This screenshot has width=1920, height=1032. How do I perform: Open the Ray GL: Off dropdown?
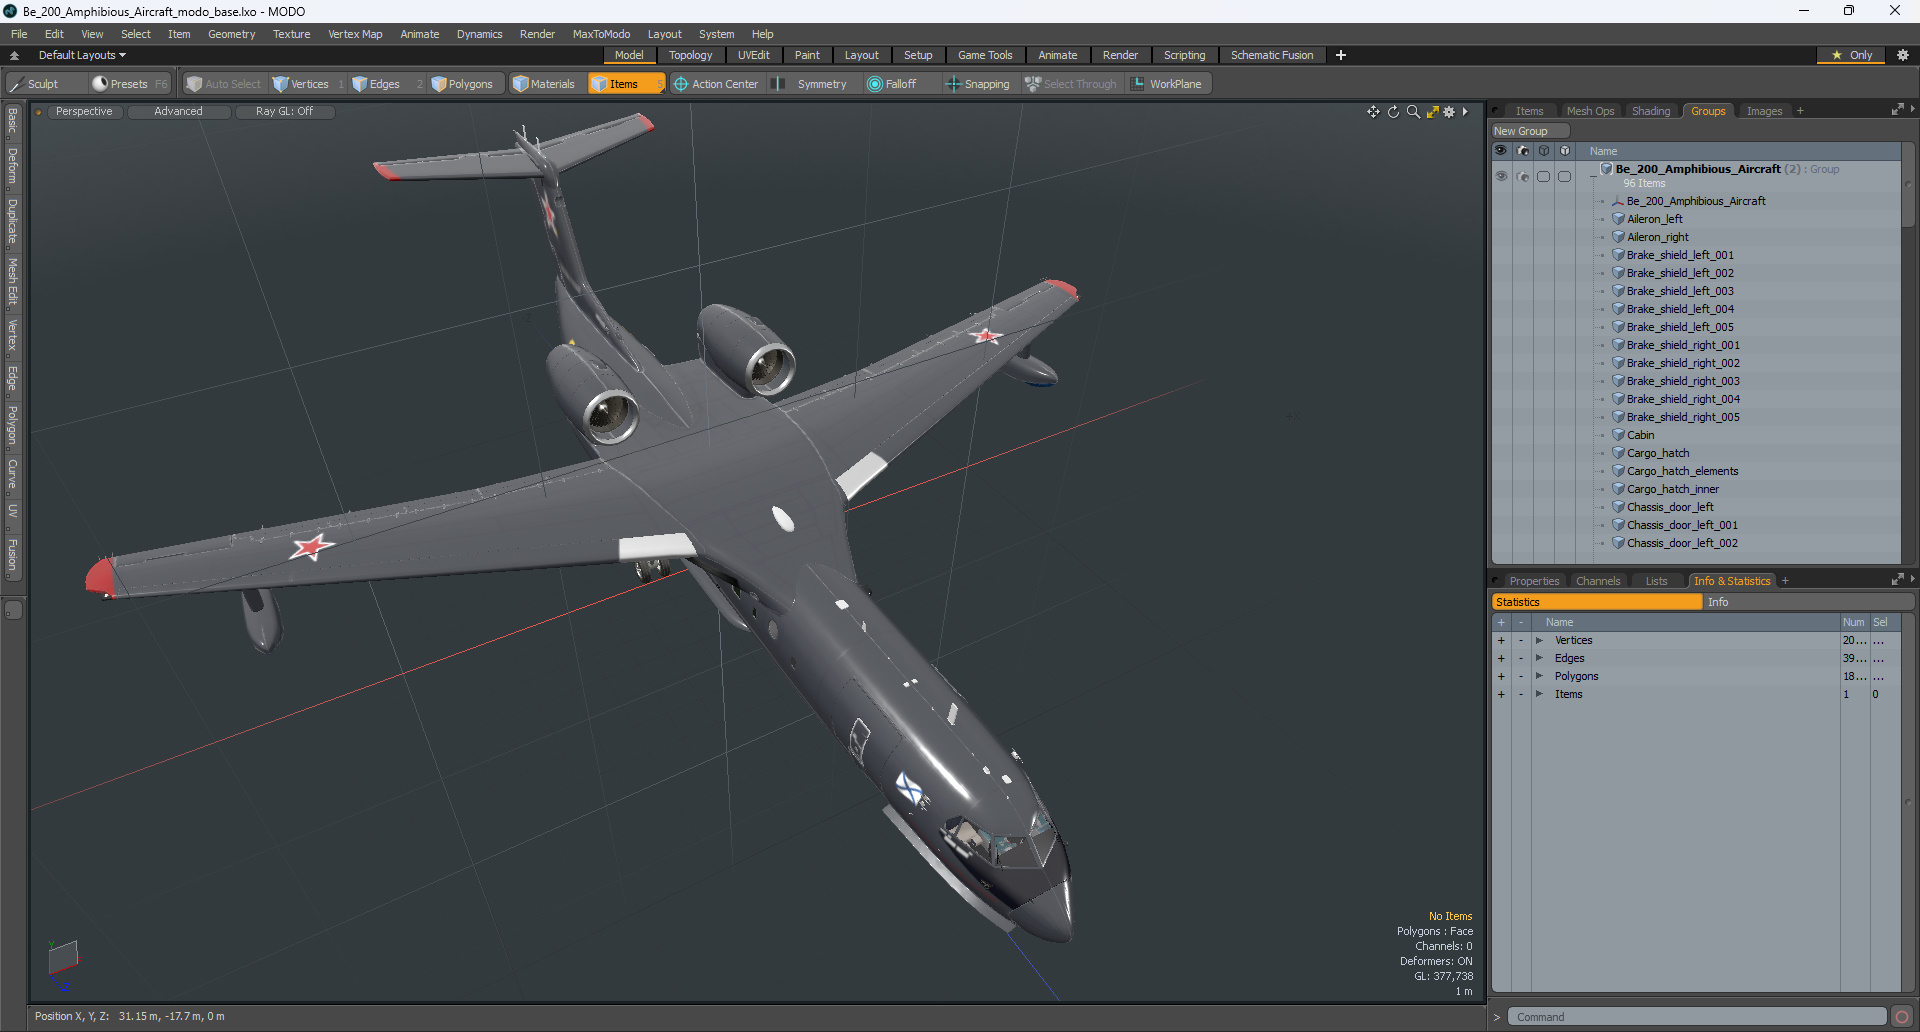[x=284, y=112]
